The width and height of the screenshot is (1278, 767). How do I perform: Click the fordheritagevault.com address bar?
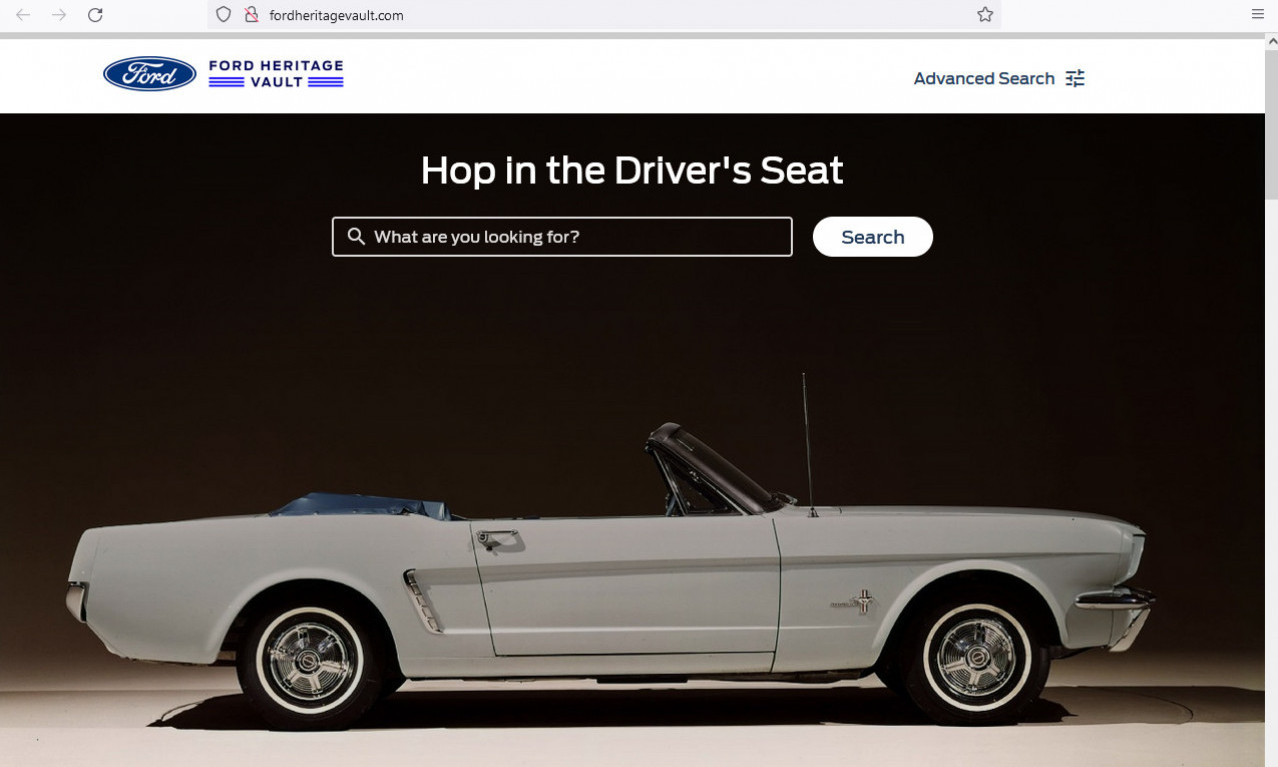tap(604, 15)
